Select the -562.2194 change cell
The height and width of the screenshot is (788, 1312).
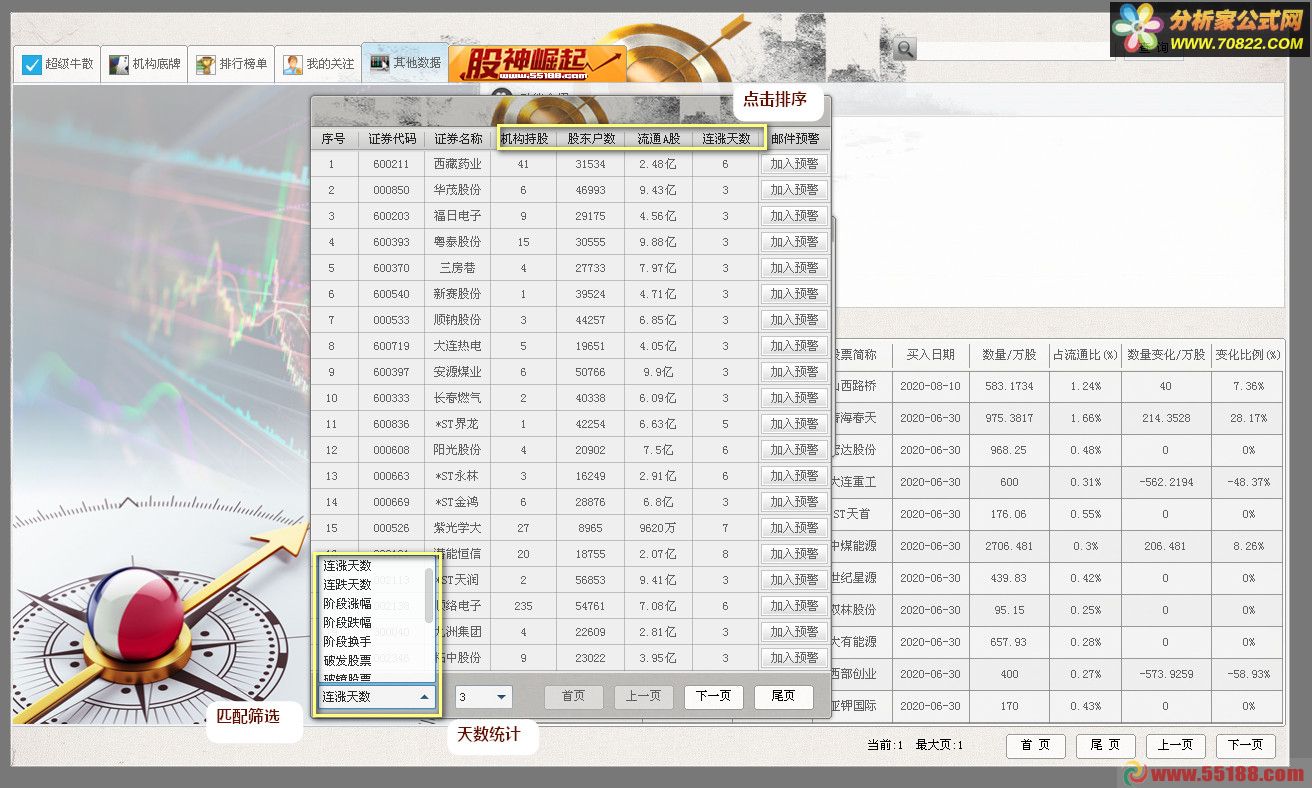[x=1166, y=482]
